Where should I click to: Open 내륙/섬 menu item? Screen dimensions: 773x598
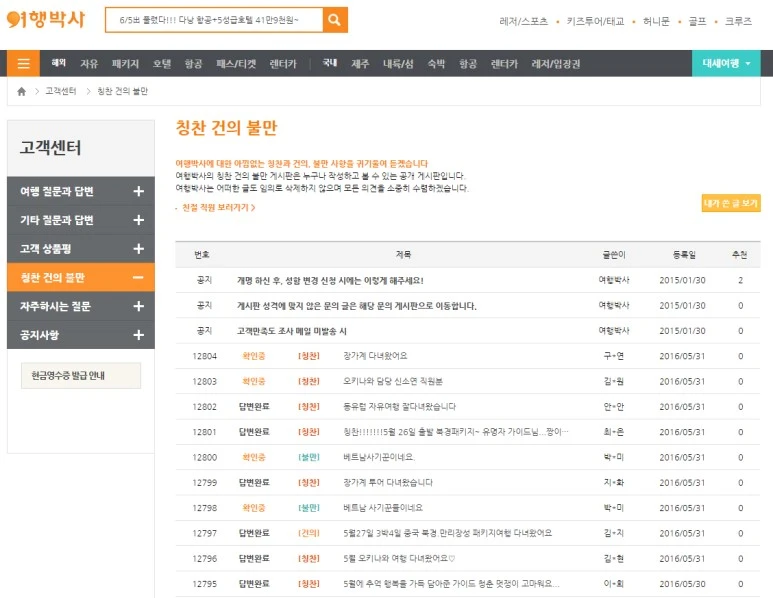pyautogui.click(x=398, y=64)
